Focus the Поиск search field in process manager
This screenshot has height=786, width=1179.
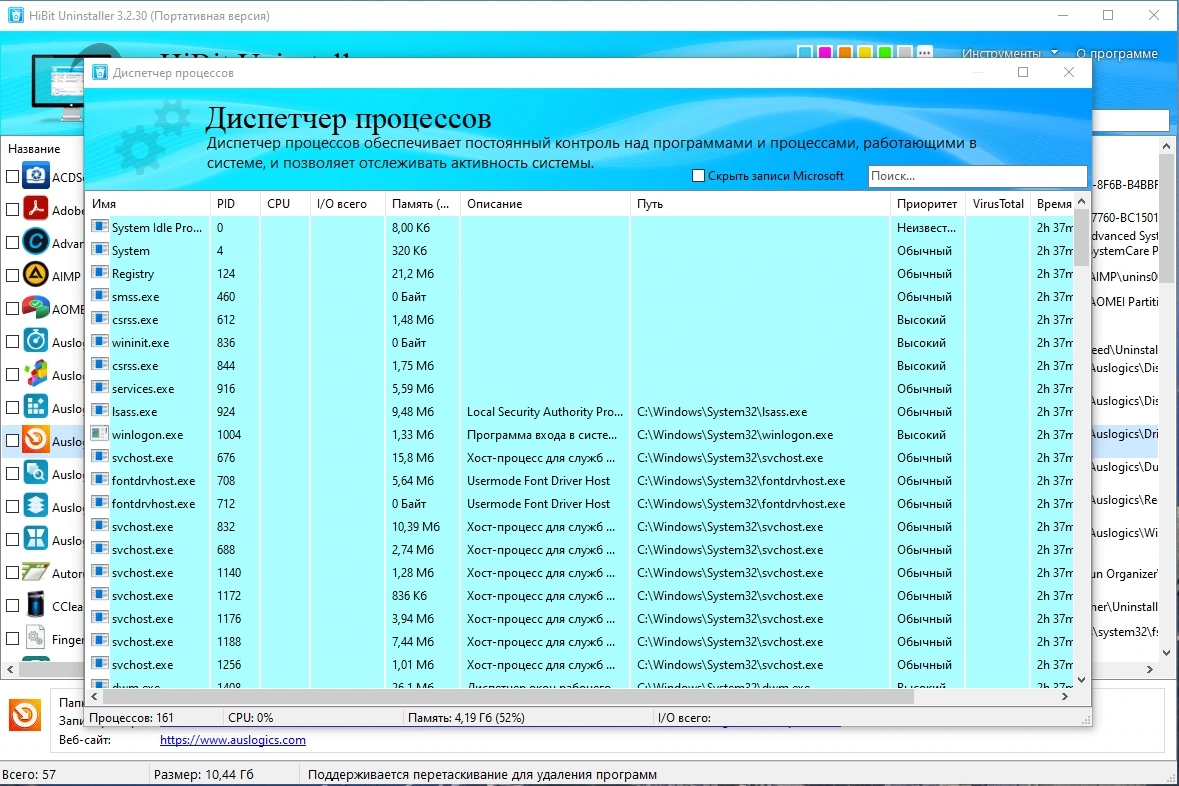[977, 176]
